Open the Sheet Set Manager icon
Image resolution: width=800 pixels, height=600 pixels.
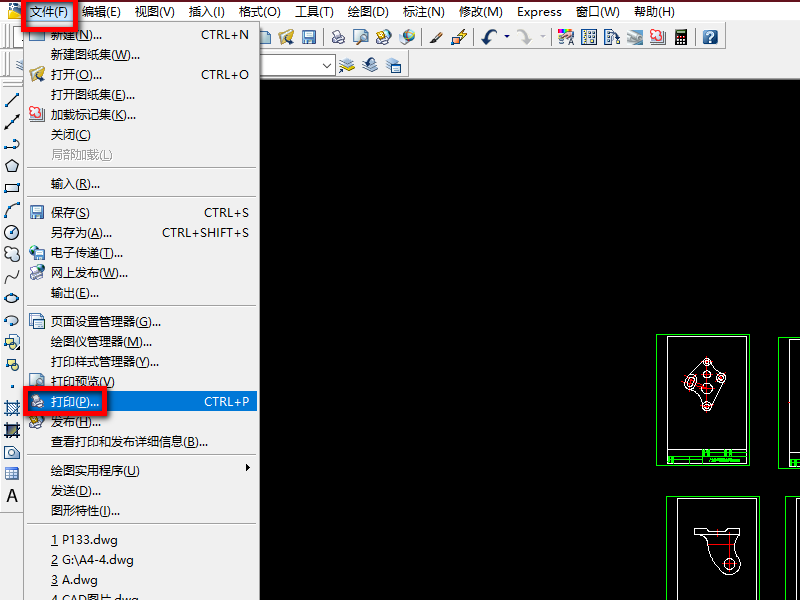pyautogui.click(x=634, y=37)
